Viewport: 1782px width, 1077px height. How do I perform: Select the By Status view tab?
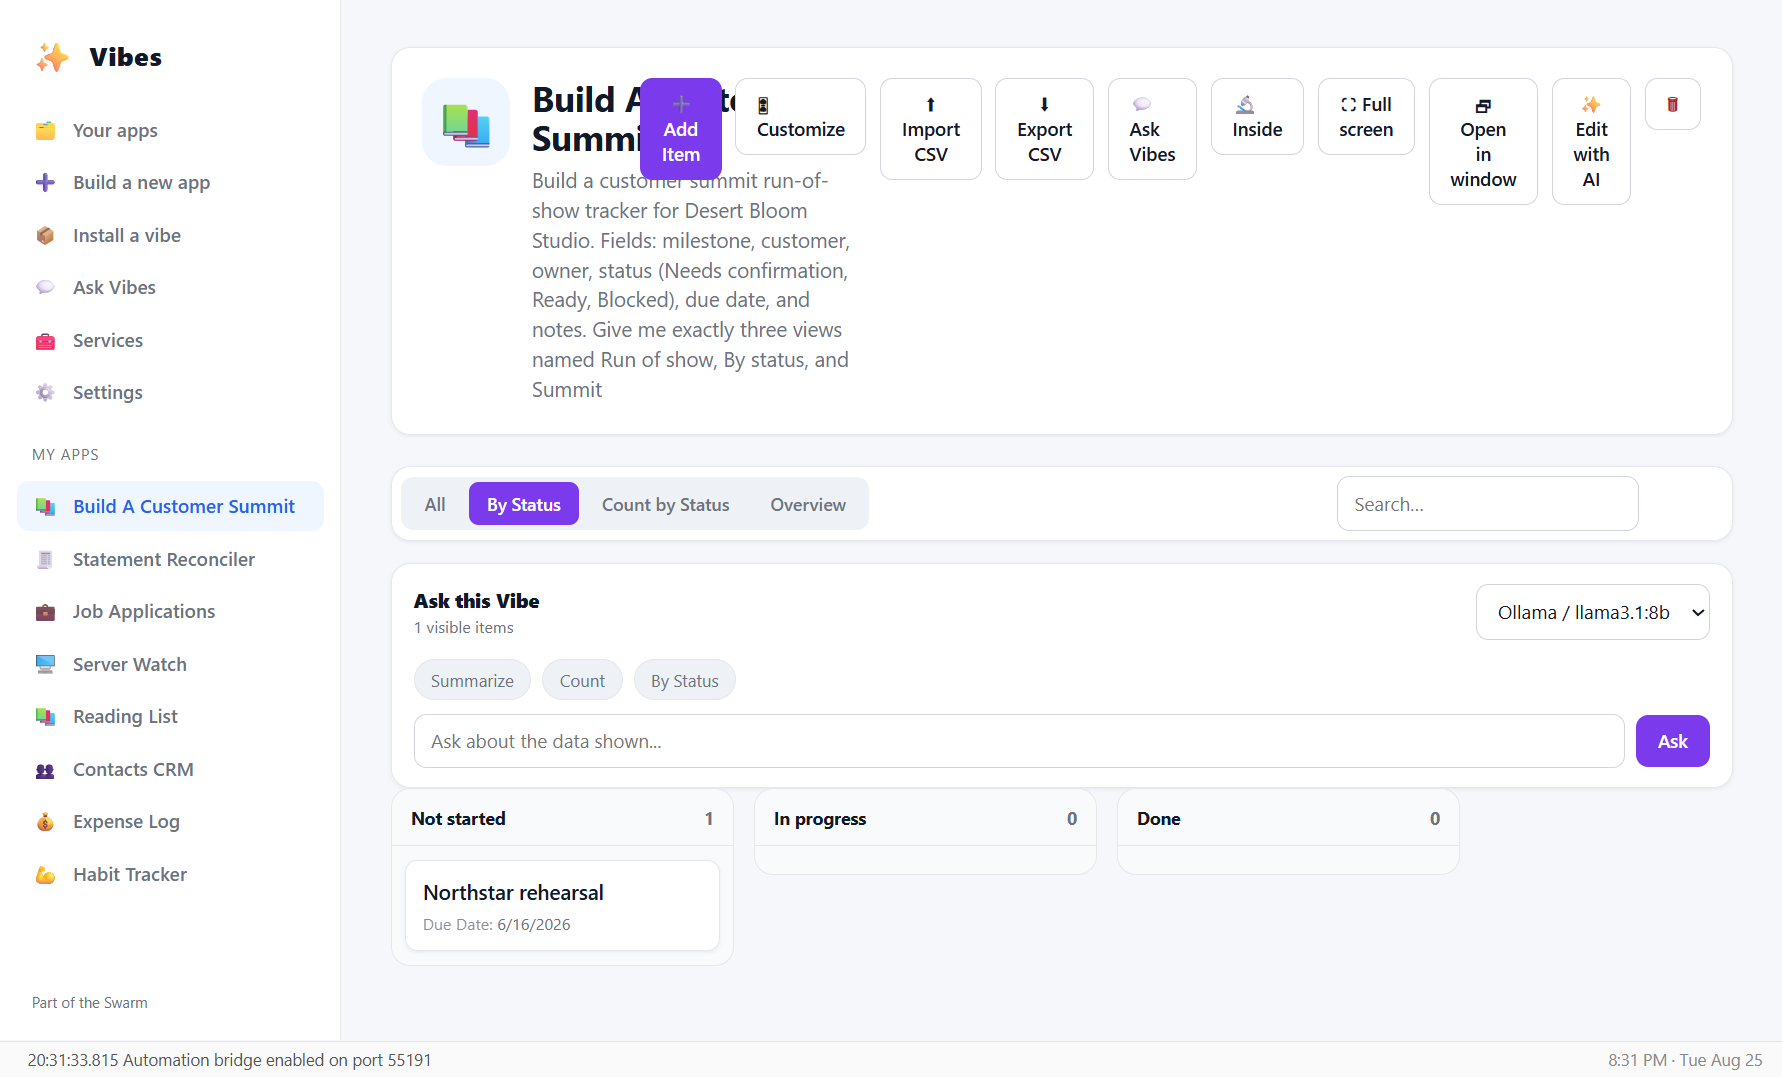(524, 504)
